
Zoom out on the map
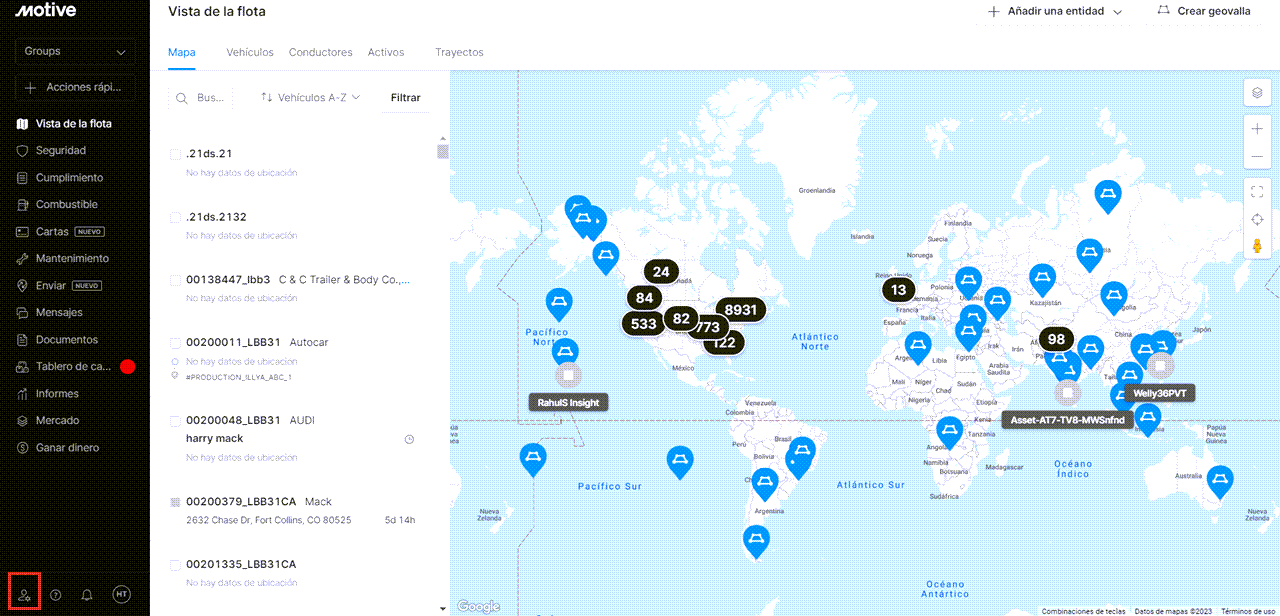coord(1257,157)
